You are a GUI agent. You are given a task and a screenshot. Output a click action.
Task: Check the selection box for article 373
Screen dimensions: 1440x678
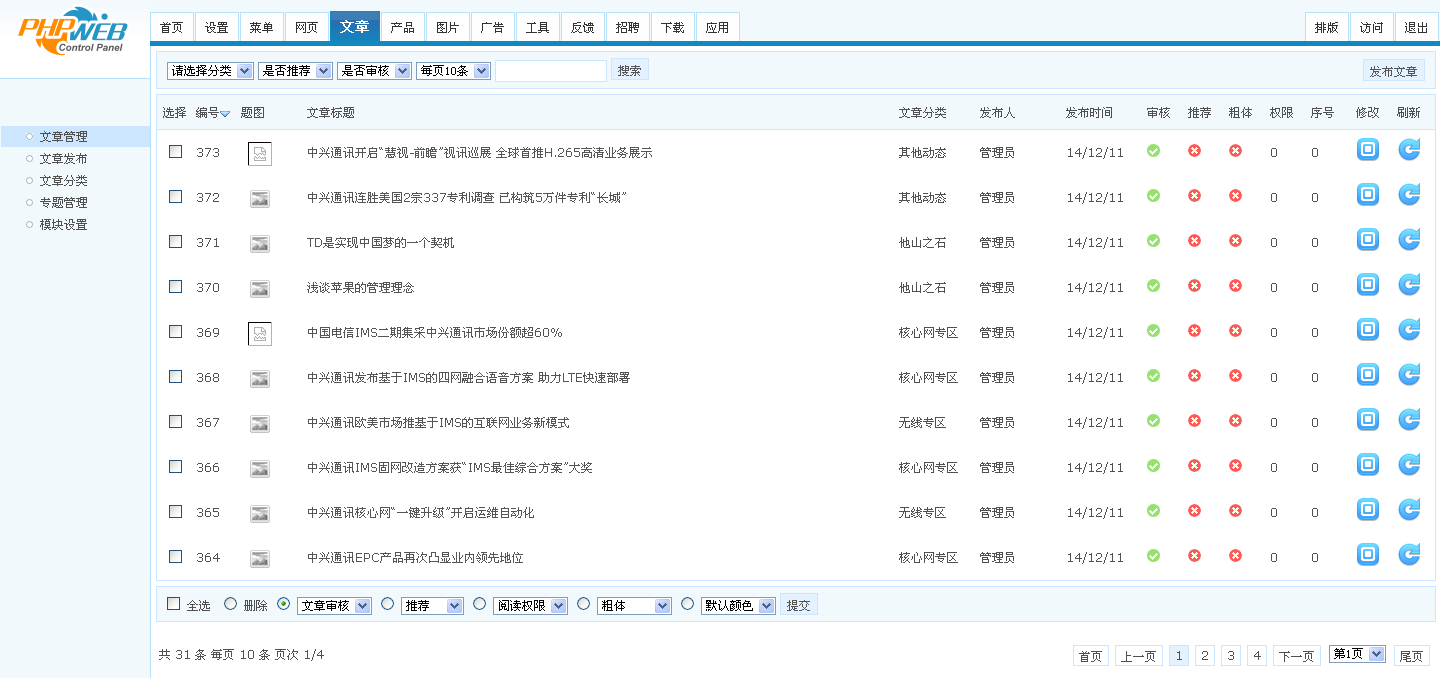click(x=176, y=152)
